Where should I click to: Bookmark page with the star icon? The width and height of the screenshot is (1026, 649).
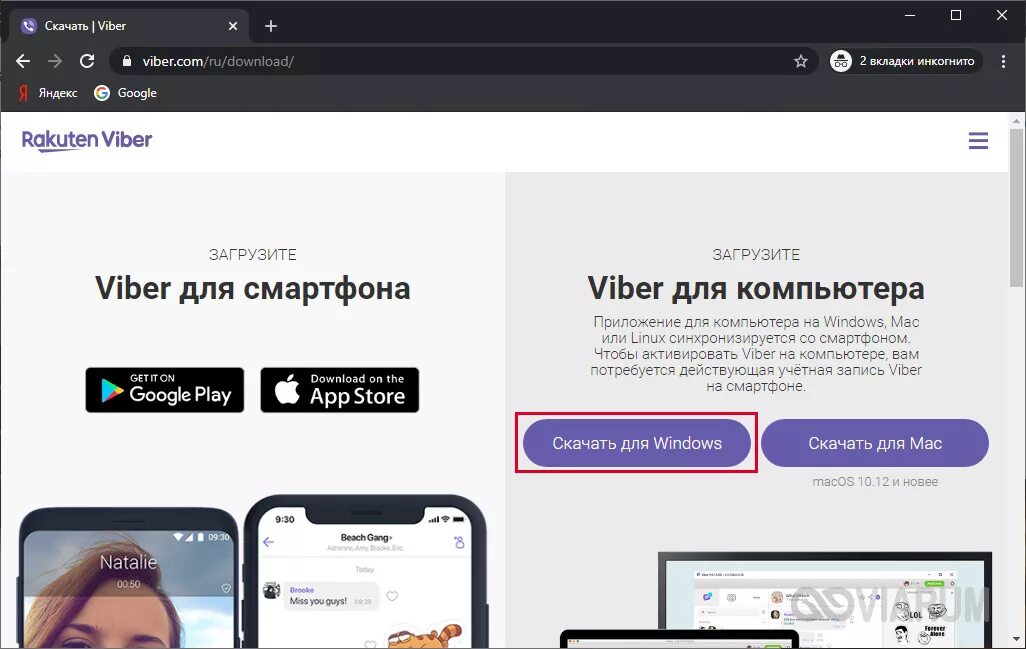800,61
